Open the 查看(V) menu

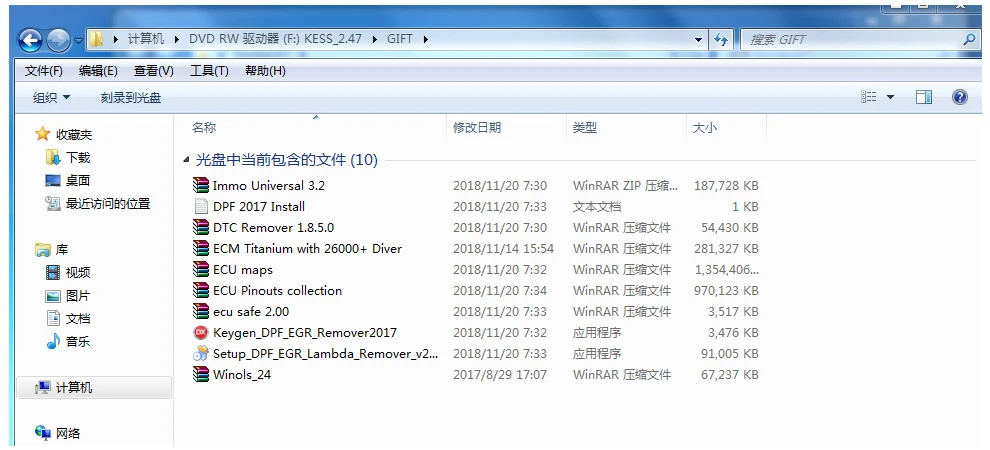pos(153,71)
